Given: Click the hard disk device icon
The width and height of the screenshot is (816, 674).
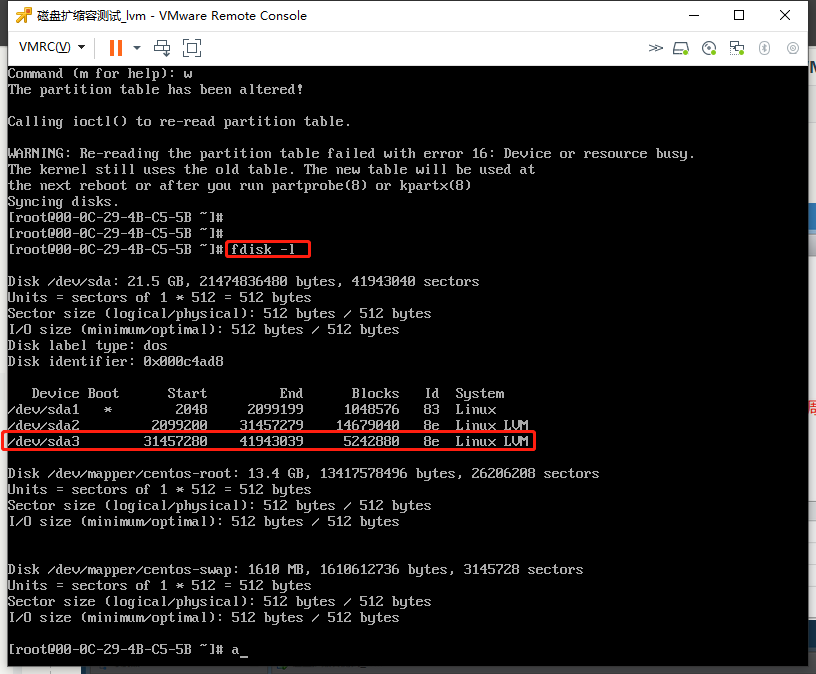Looking at the screenshot, I should tap(681, 48).
